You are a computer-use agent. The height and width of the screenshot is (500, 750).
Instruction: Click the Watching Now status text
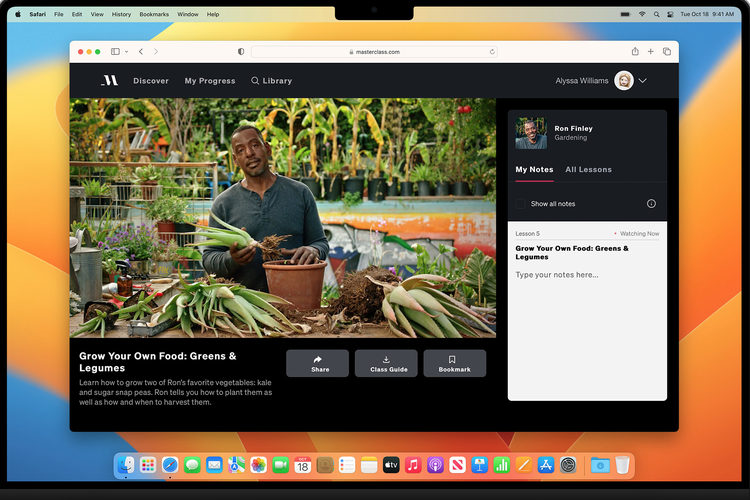tap(640, 233)
